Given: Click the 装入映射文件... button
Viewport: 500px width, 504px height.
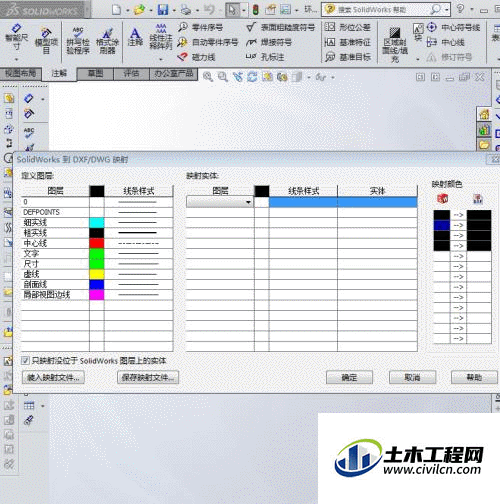Looking at the screenshot, I should click(x=53, y=378).
